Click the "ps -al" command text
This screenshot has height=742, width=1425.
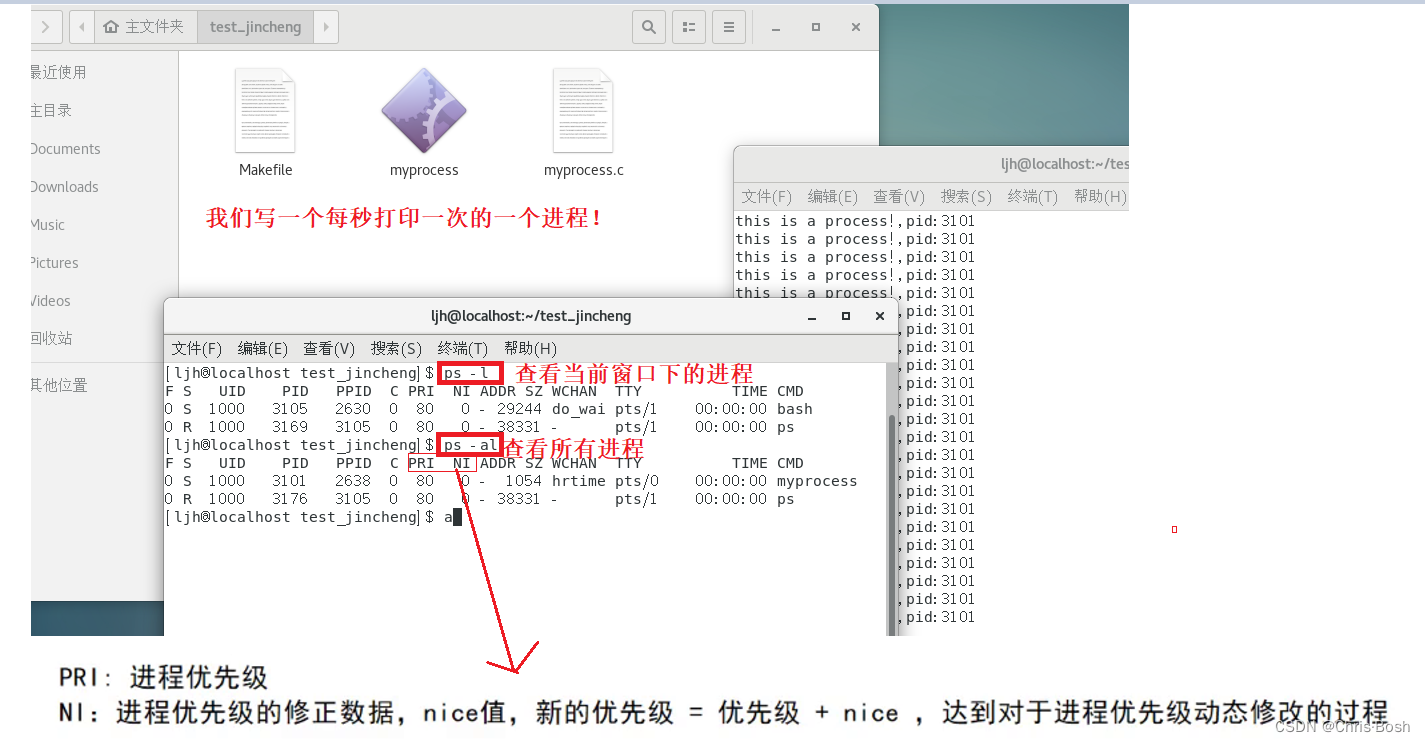click(x=470, y=445)
